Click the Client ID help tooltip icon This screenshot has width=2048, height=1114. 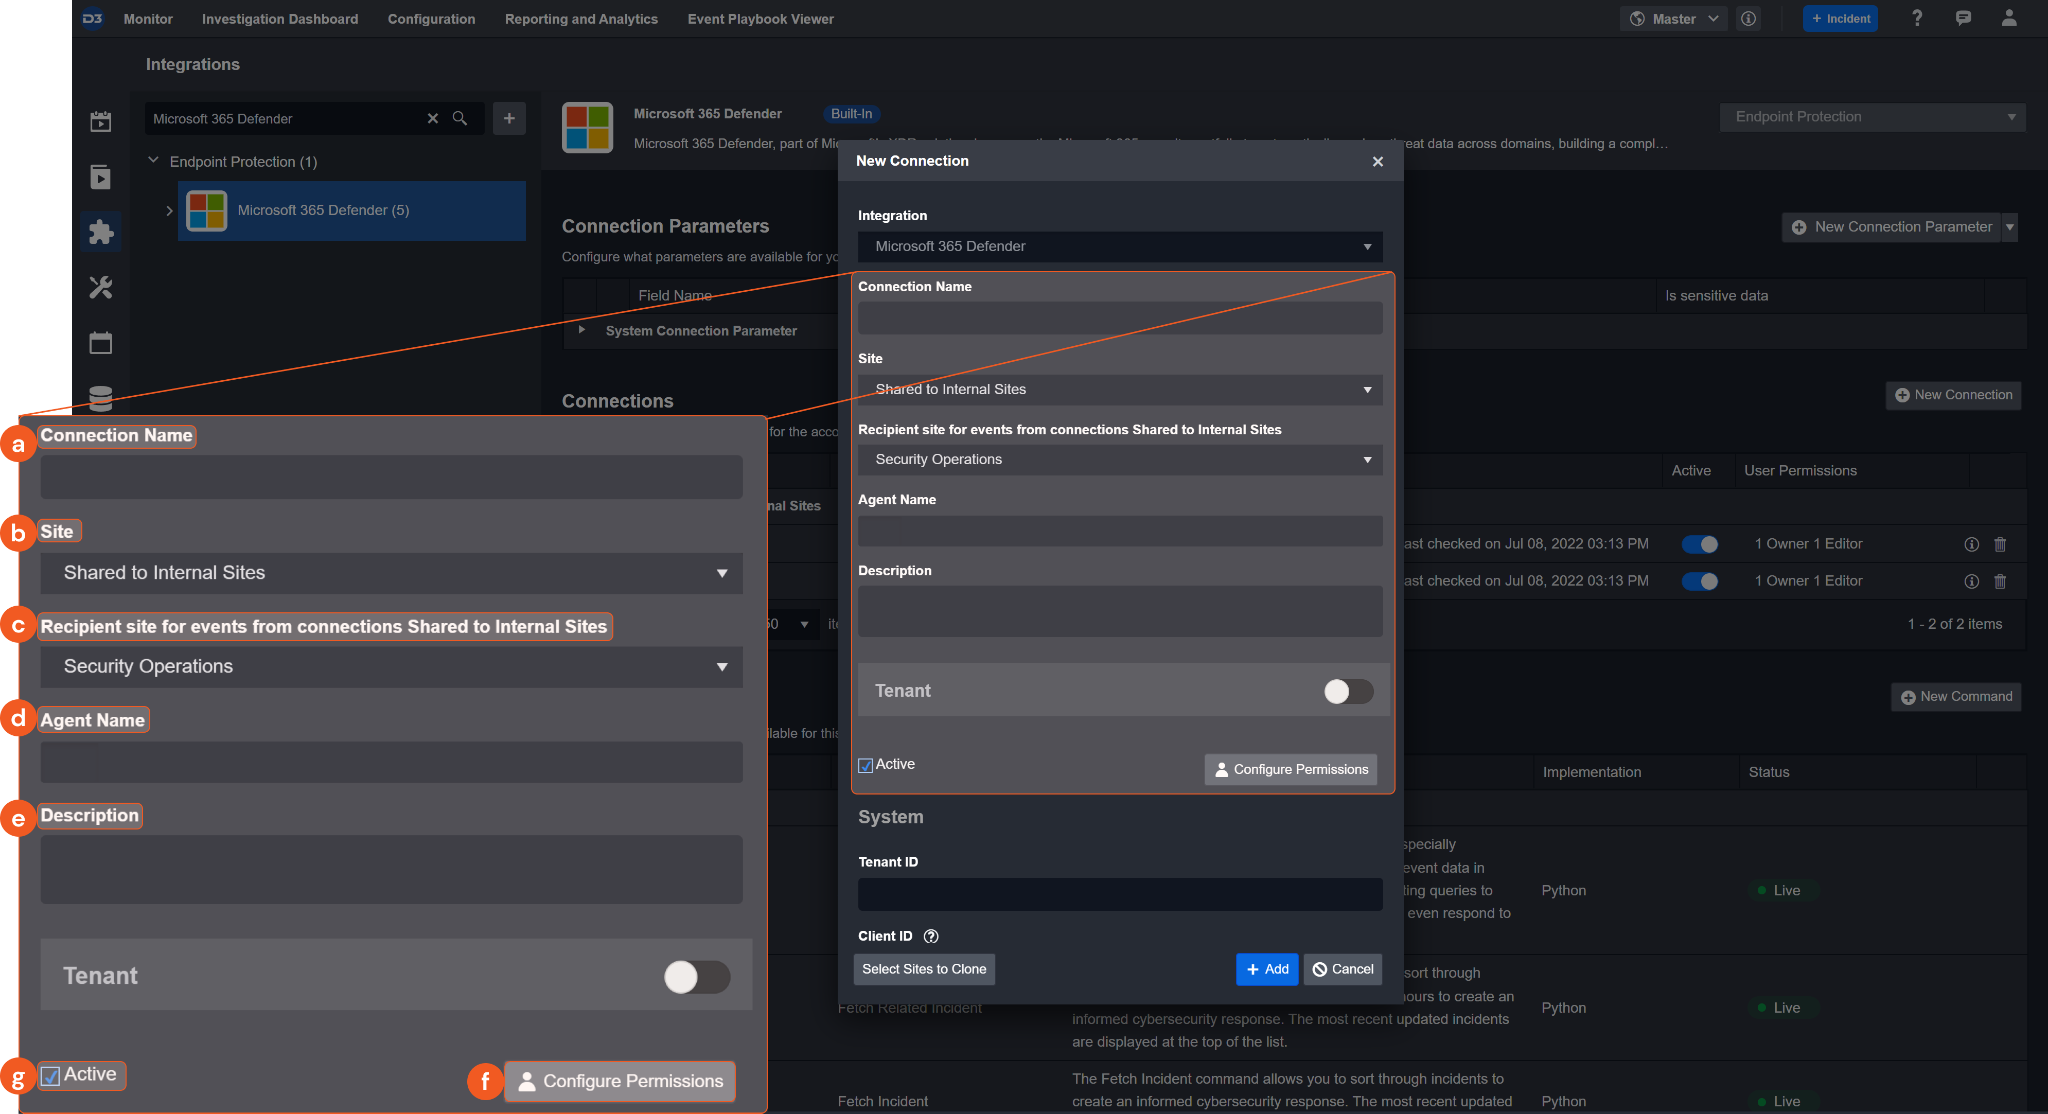point(931,936)
